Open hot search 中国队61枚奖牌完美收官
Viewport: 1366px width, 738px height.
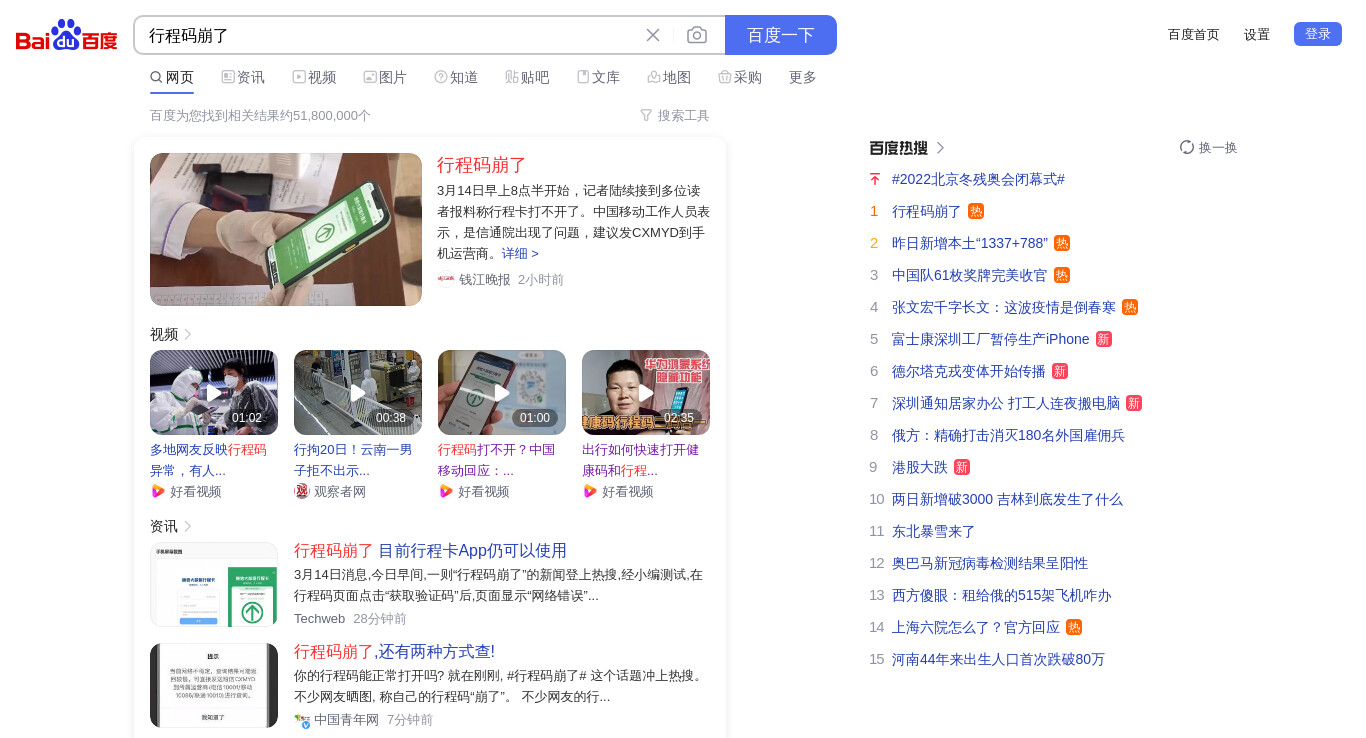click(x=970, y=275)
